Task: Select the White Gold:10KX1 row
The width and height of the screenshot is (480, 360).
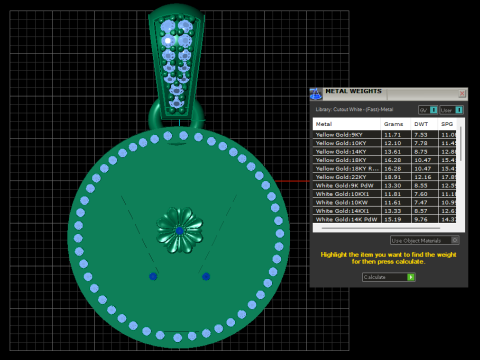Action: pyautogui.click(x=385, y=194)
